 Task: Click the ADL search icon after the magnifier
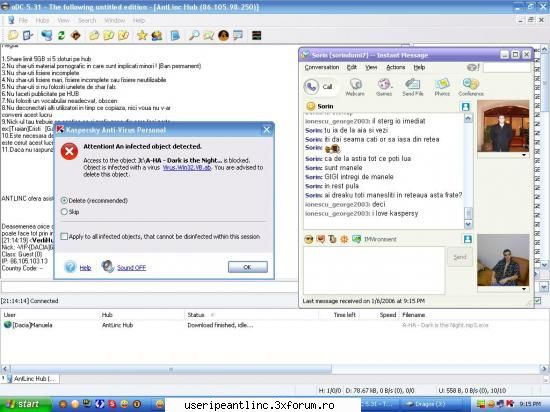[208, 35]
